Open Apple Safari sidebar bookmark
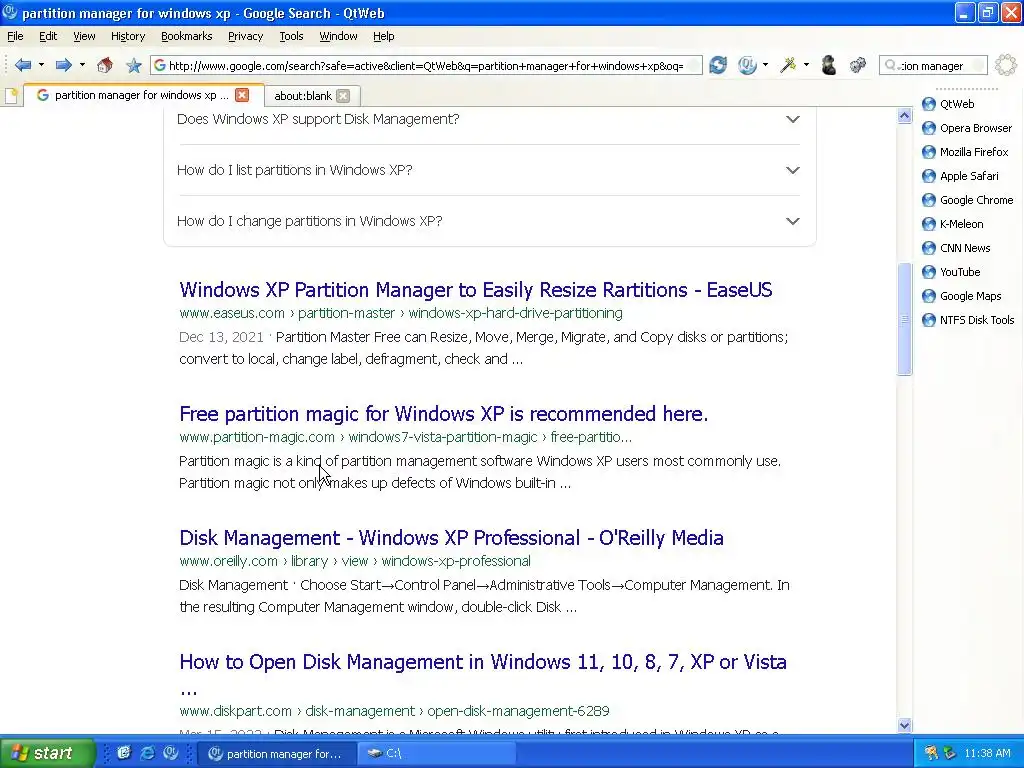Screen dimensions: 1024x768 [x=960, y=176]
